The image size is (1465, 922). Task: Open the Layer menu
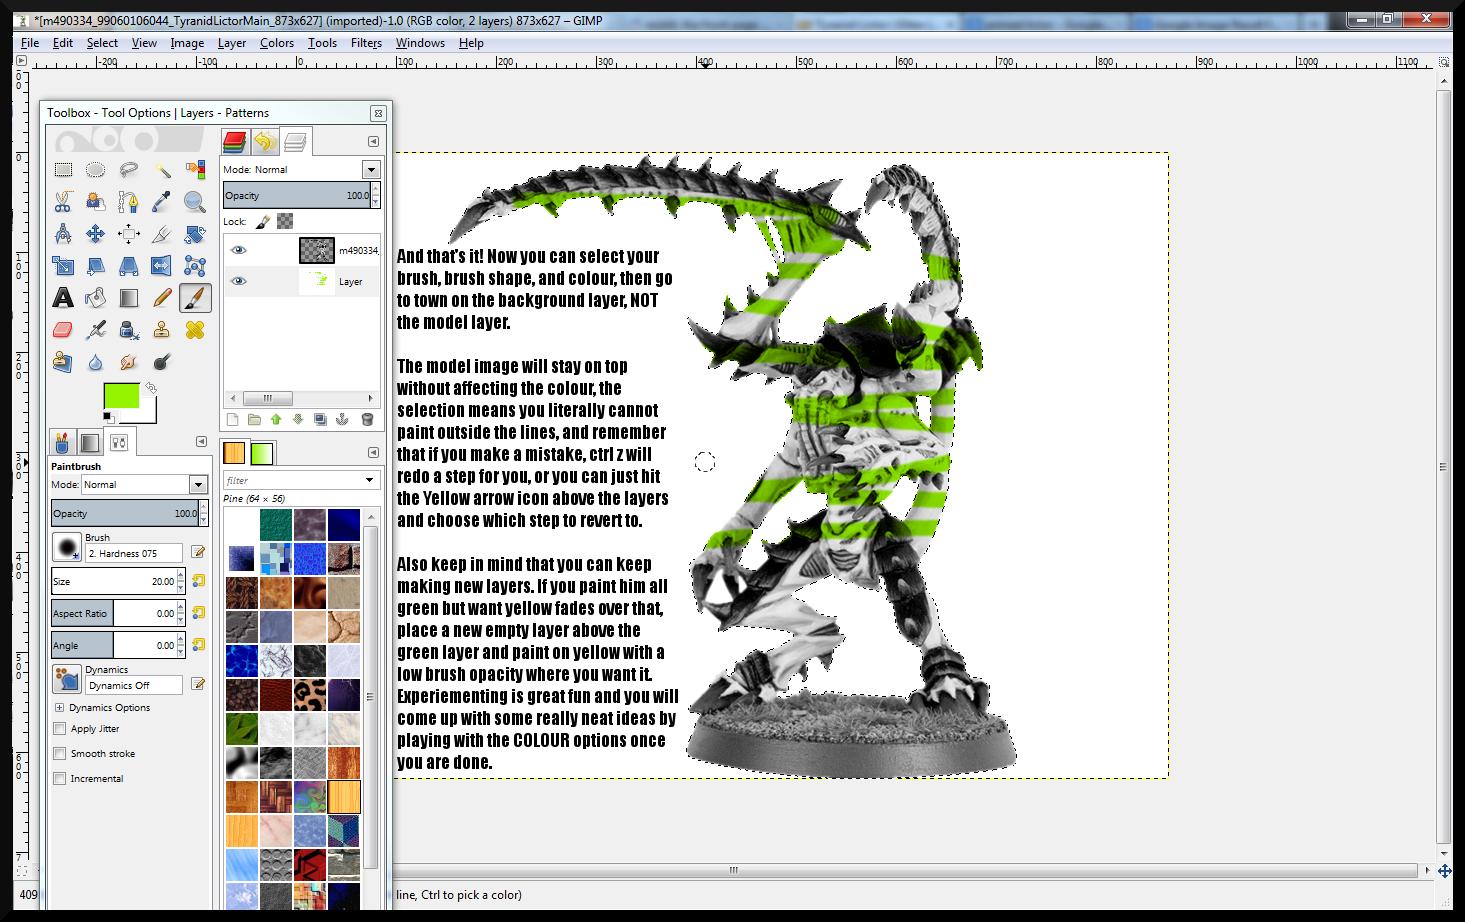232,43
